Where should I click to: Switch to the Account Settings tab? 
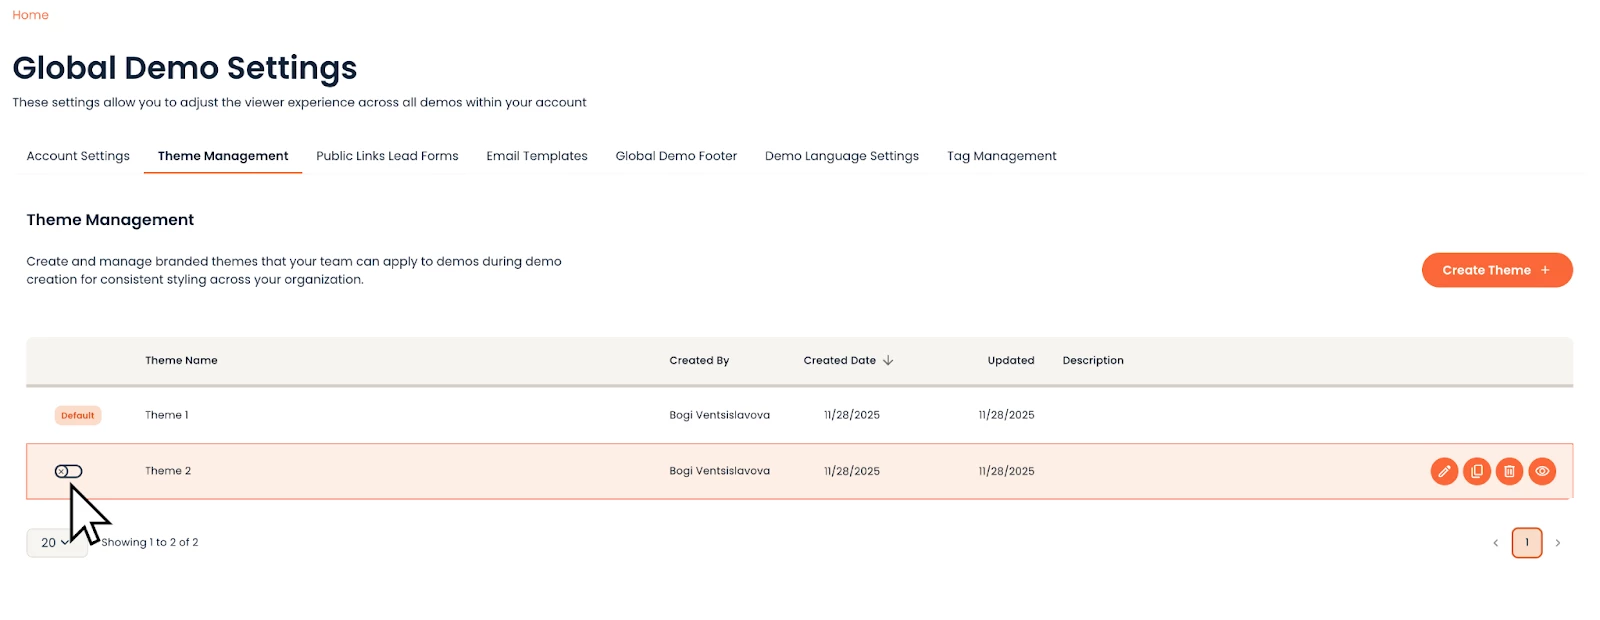click(x=78, y=156)
